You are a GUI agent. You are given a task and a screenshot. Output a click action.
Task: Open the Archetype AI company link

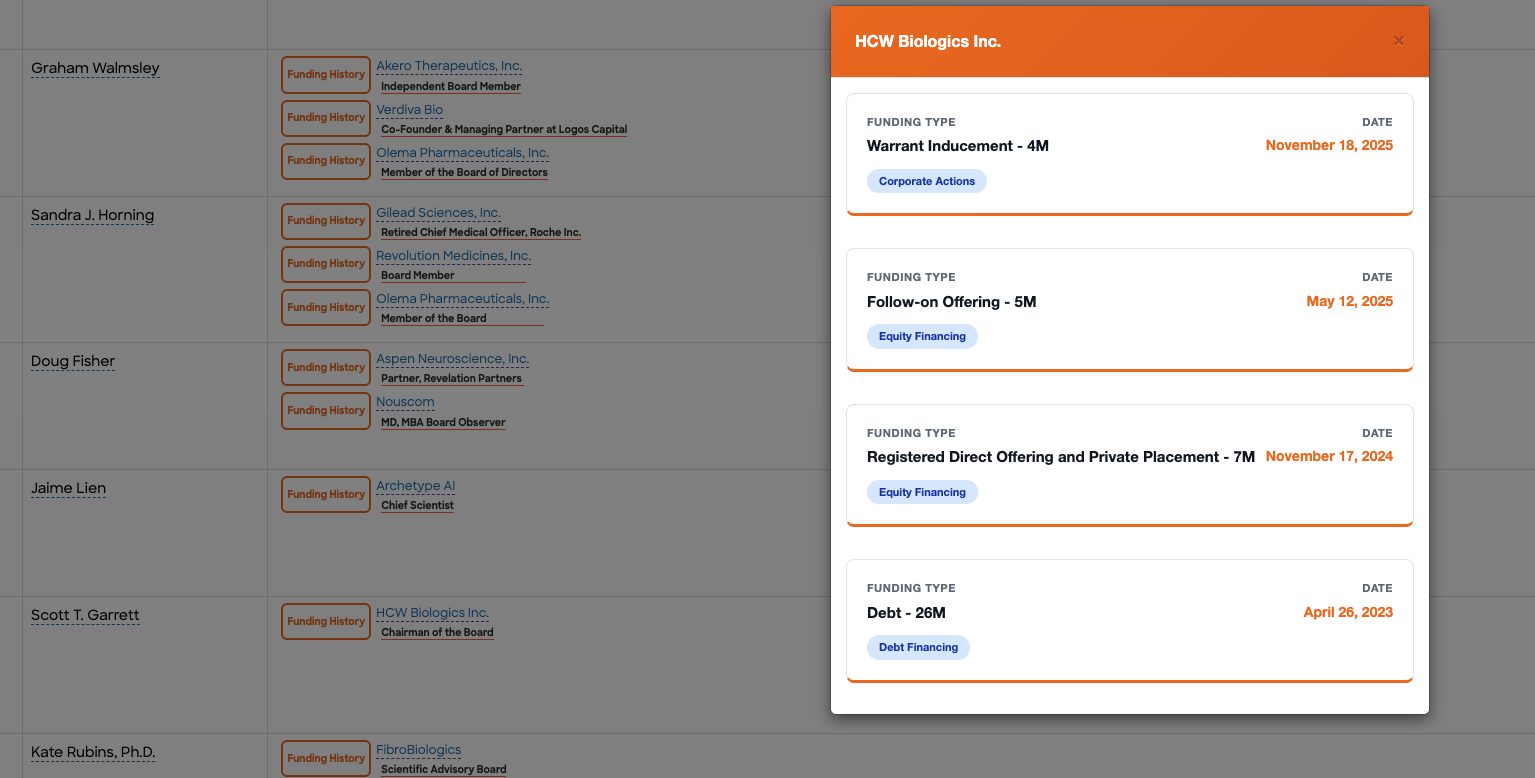[x=415, y=486]
